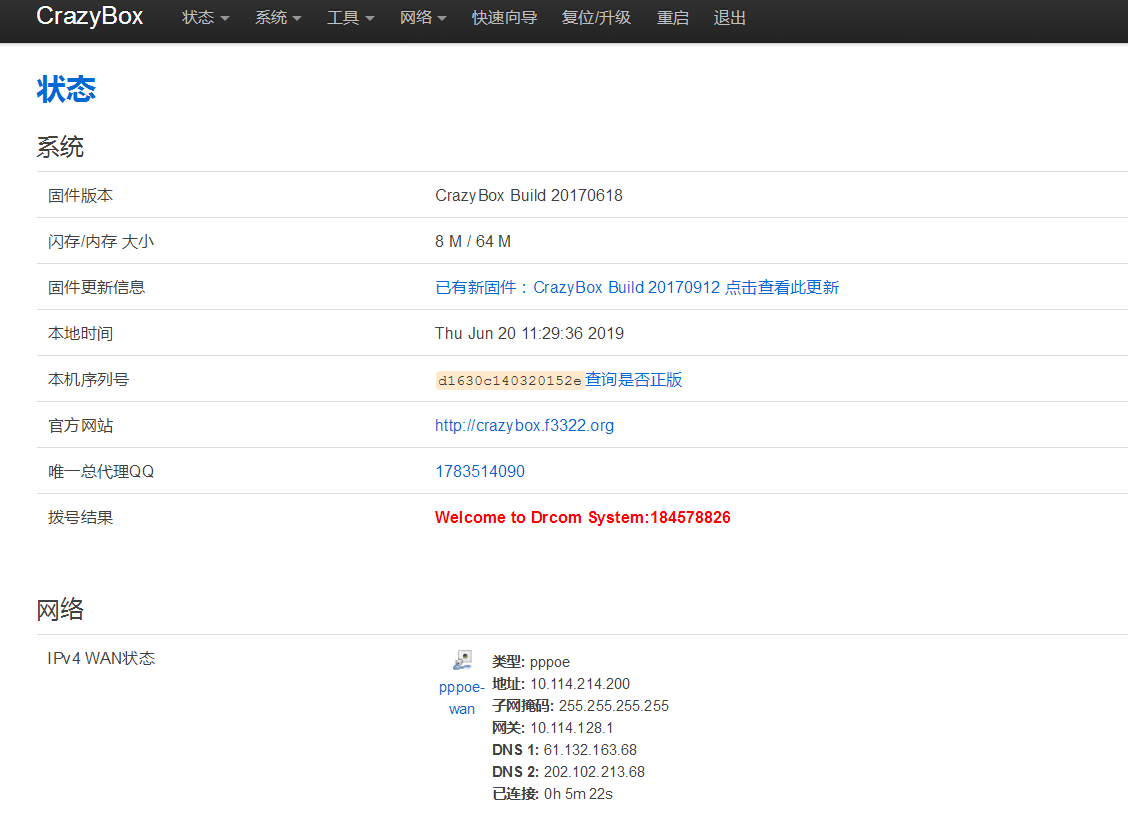Expand the 网络 dropdown menu
Image resolution: width=1128 pixels, height=836 pixels.
click(x=423, y=18)
